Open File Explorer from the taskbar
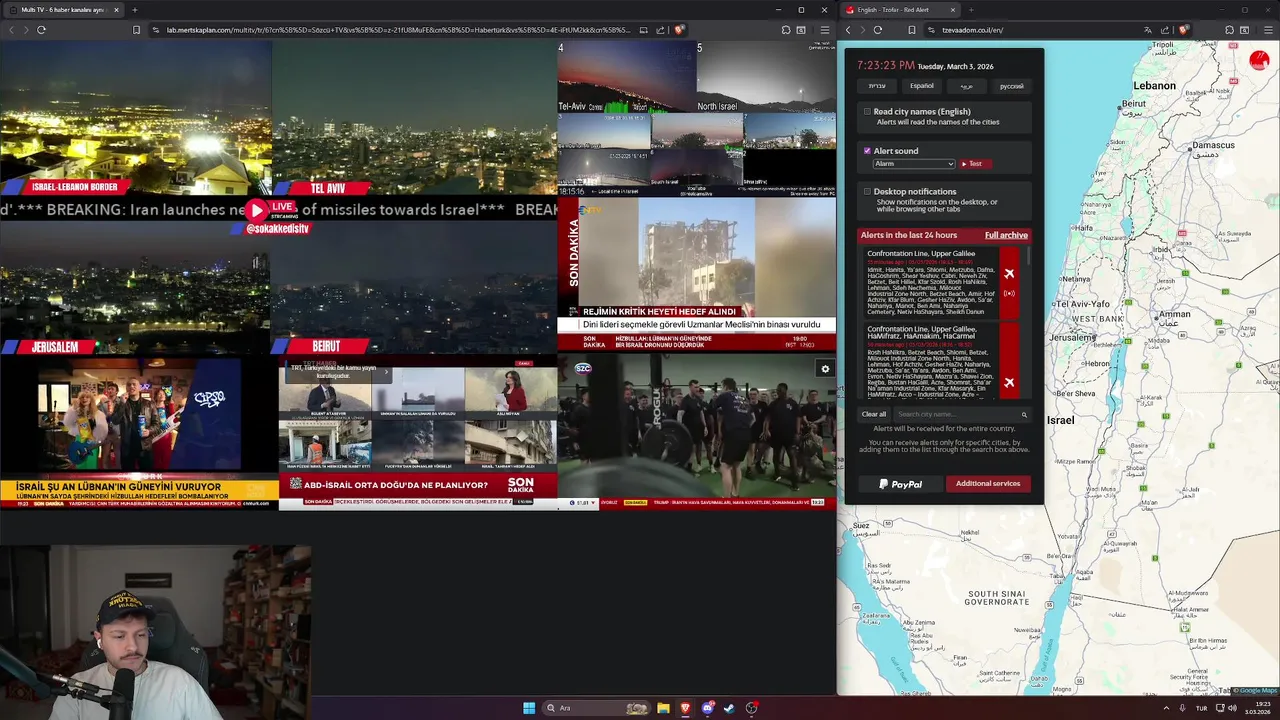1280x720 pixels. tap(663, 708)
